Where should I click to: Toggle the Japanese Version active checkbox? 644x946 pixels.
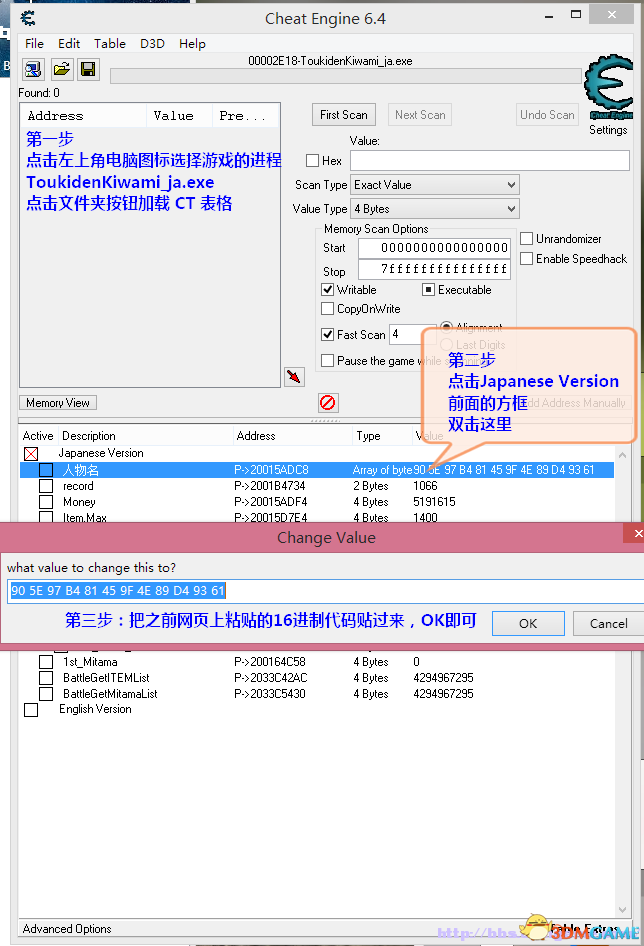click(x=31, y=454)
